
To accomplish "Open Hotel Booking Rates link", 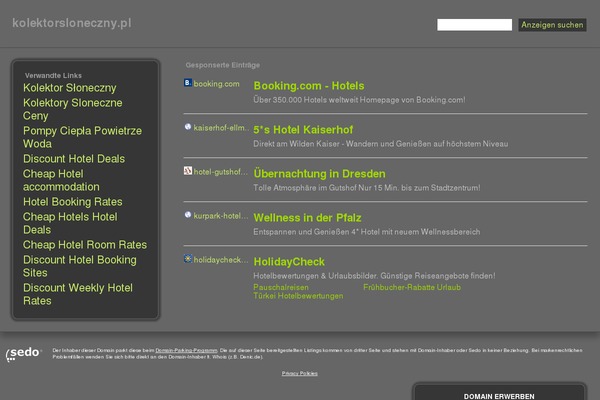I will click(x=73, y=201).
